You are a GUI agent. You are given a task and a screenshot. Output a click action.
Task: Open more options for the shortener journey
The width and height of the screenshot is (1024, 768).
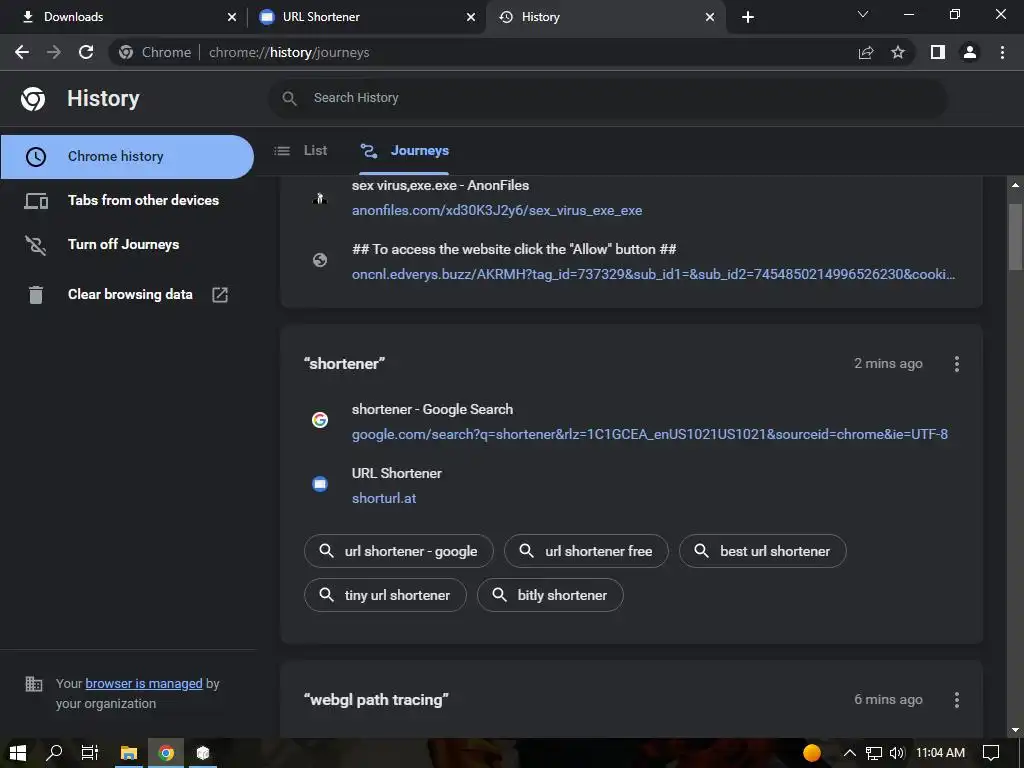pyautogui.click(x=957, y=364)
